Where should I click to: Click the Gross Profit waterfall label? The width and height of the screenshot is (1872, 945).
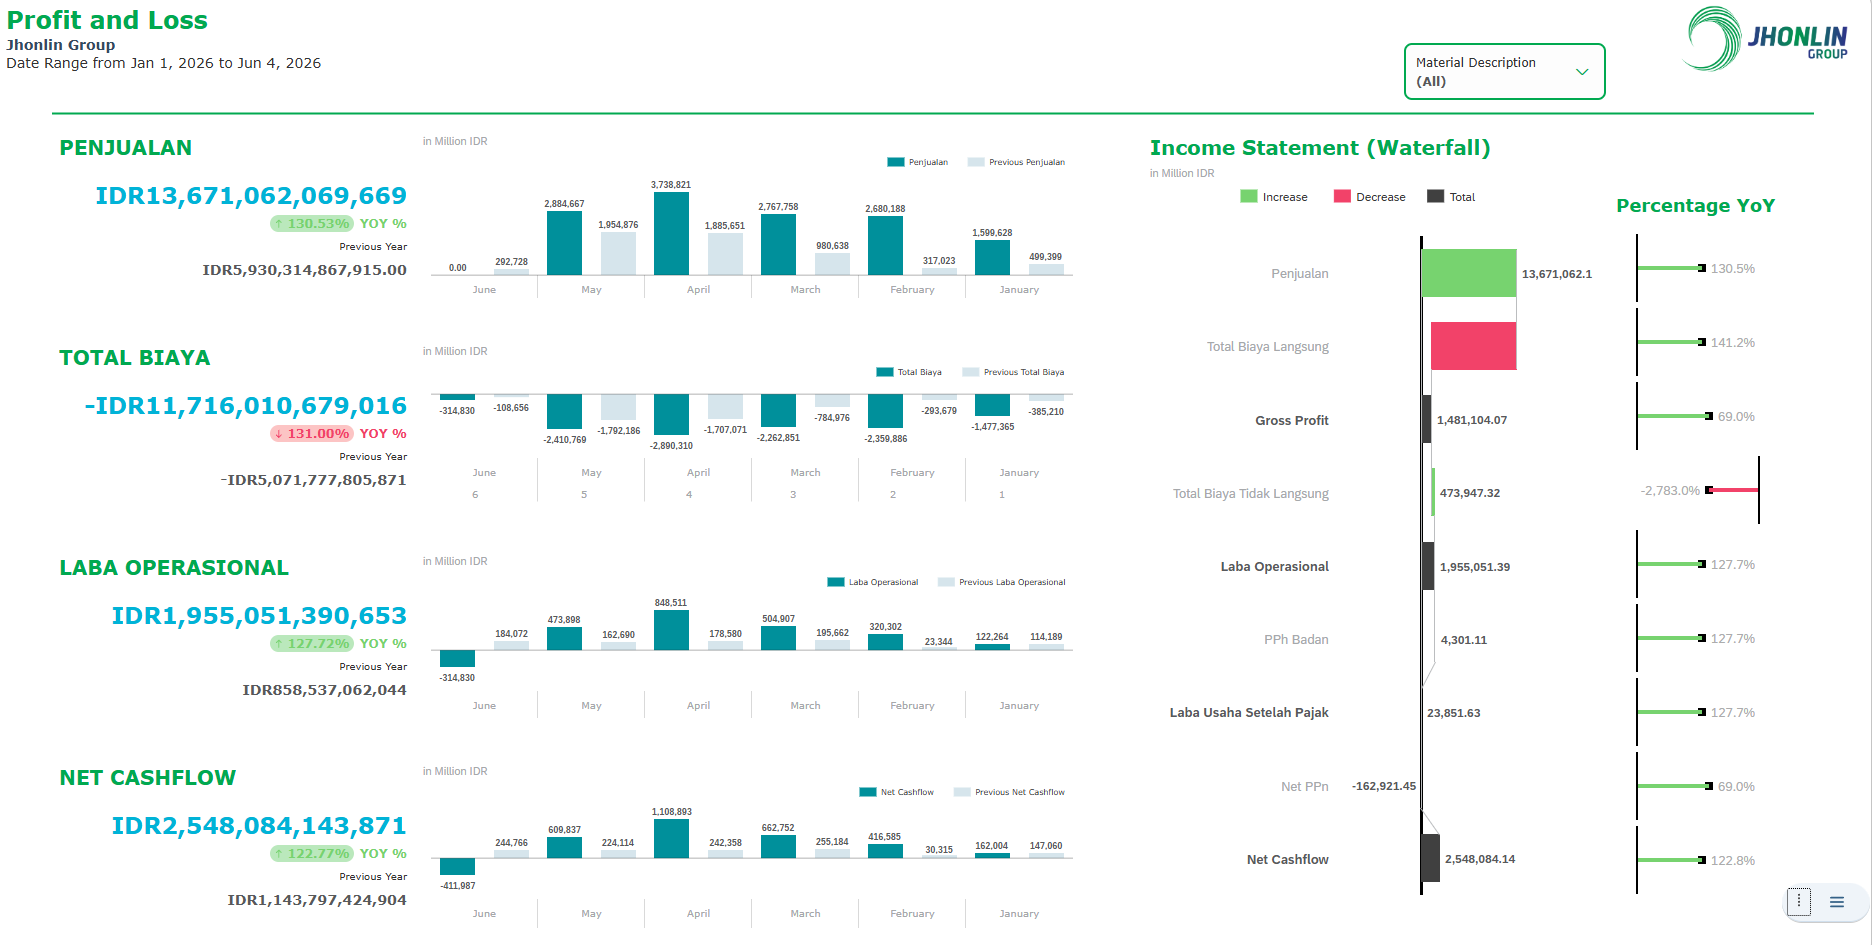[1291, 421]
